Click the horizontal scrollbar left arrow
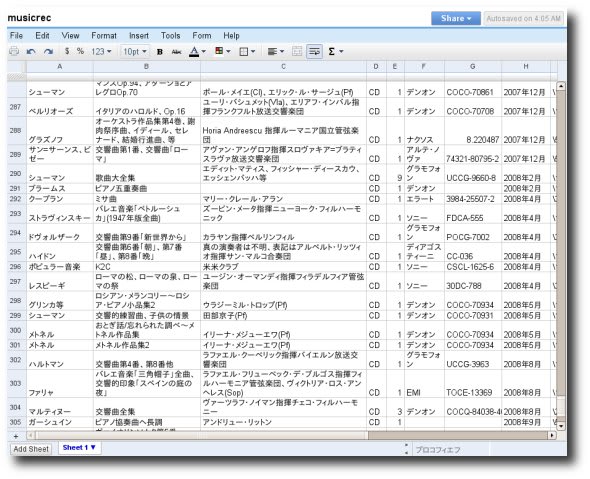The width and height of the screenshot is (590, 479). tap(31, 435)
